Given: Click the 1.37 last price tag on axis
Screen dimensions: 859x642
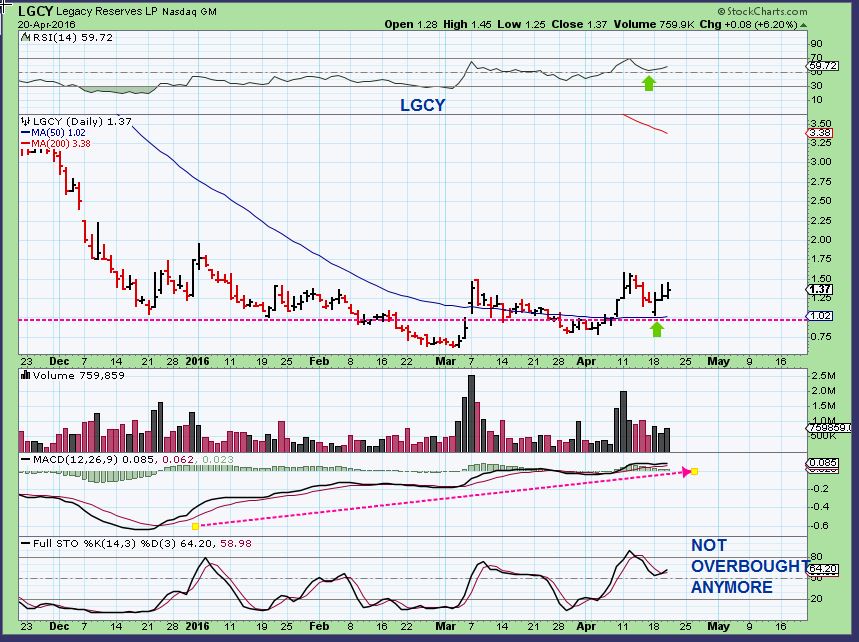Looking at the screenshot, I should tap(820, 289).
